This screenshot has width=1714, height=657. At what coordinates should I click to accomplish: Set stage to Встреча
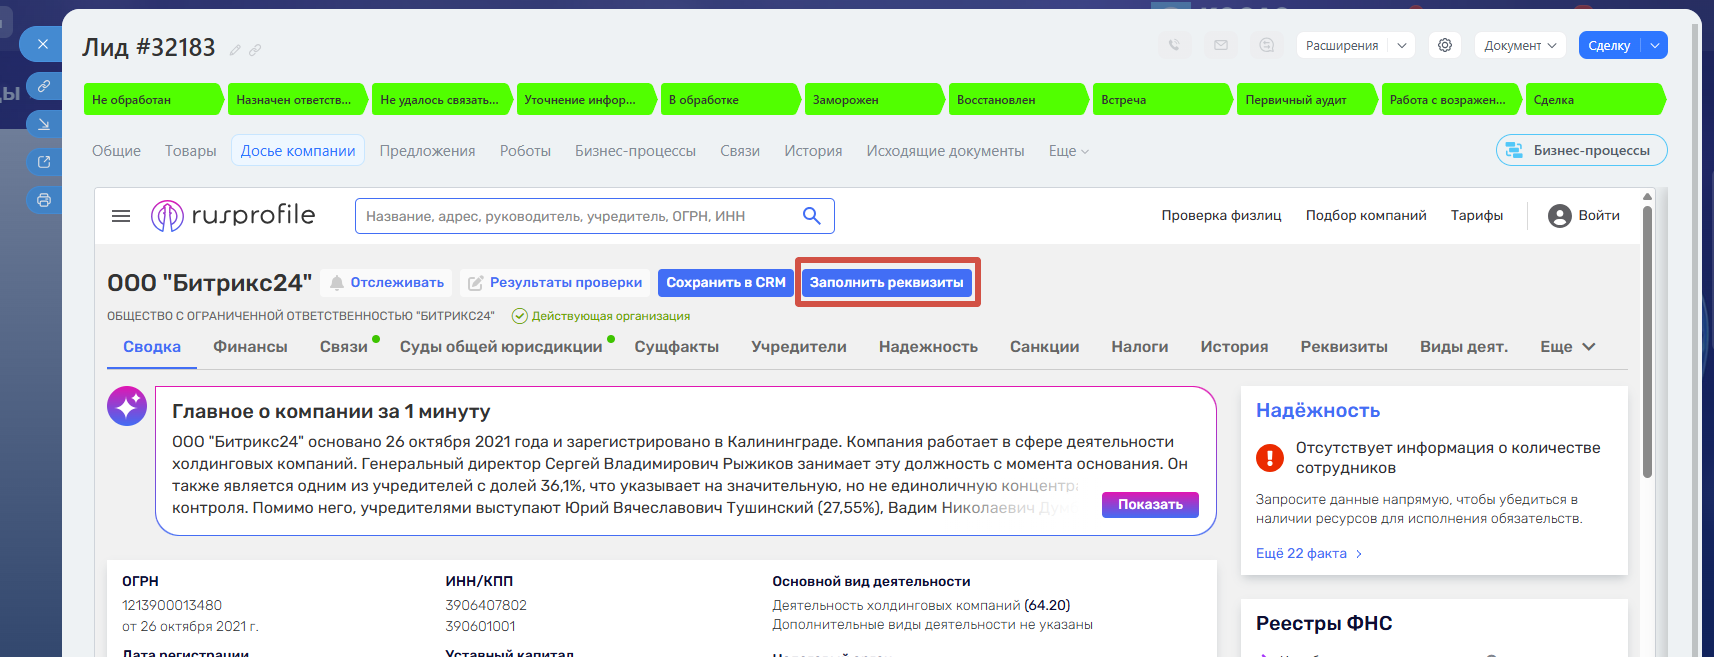(1163, 100)
